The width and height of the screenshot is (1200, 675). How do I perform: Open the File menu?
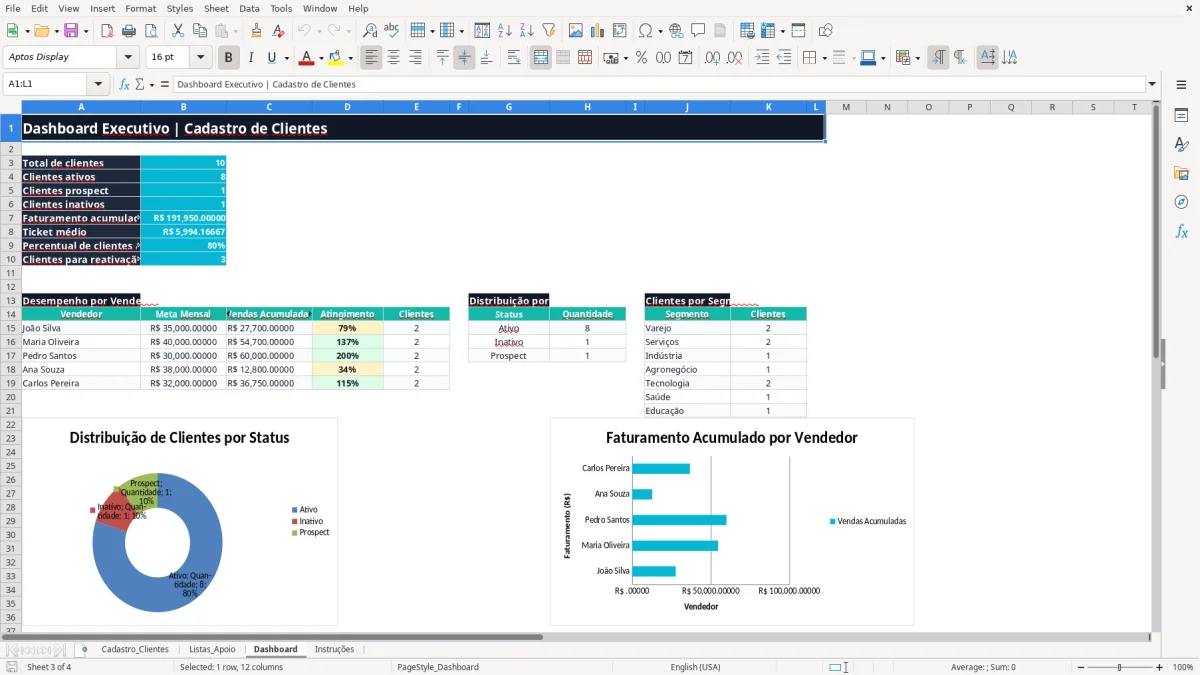point(13,8)
